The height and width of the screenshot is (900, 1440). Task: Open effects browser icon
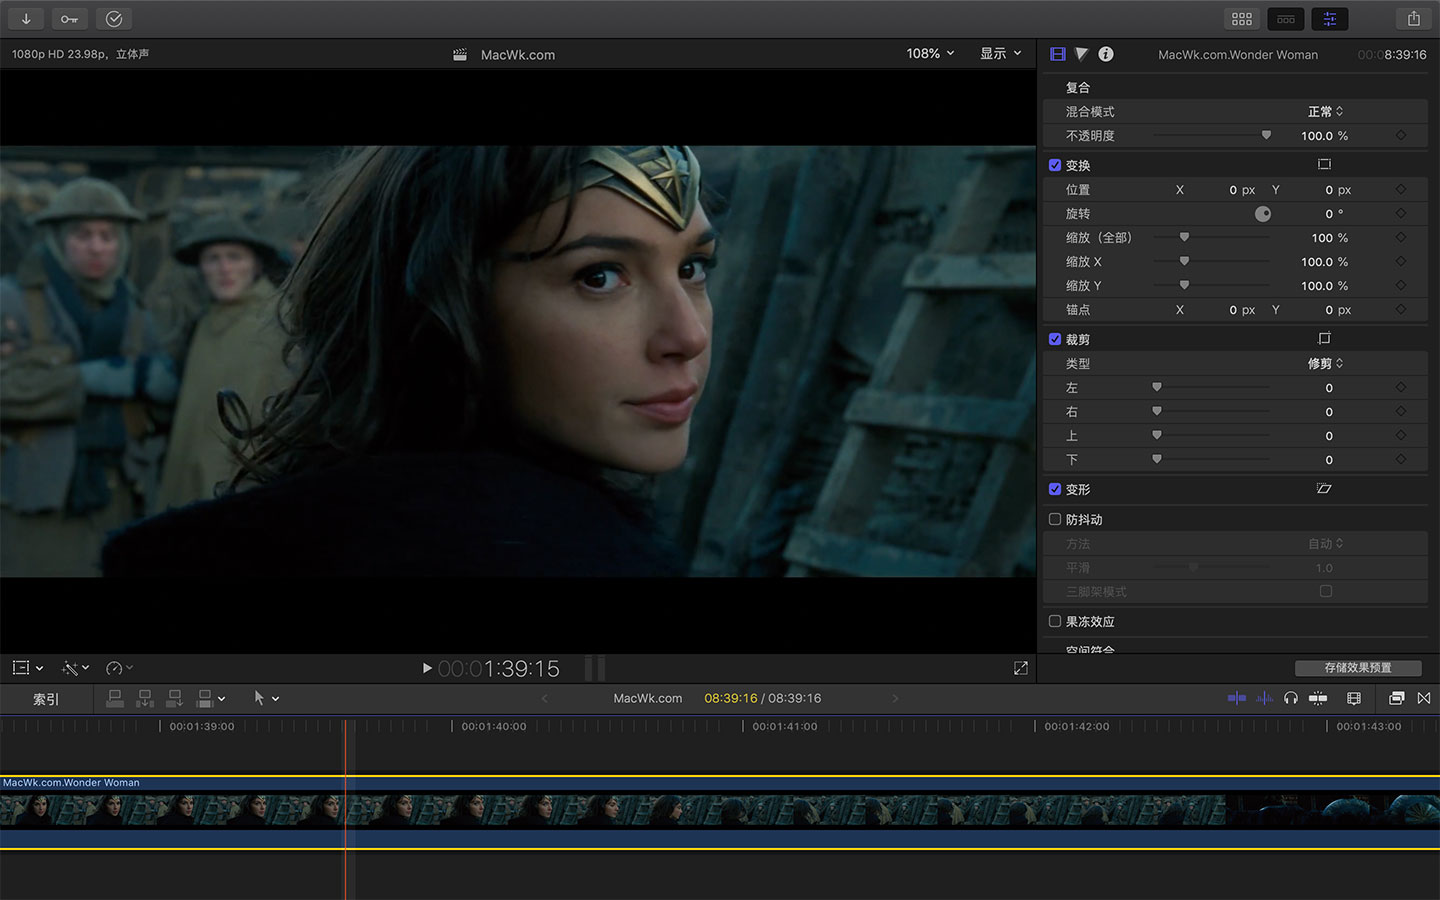coord(1397,698)
